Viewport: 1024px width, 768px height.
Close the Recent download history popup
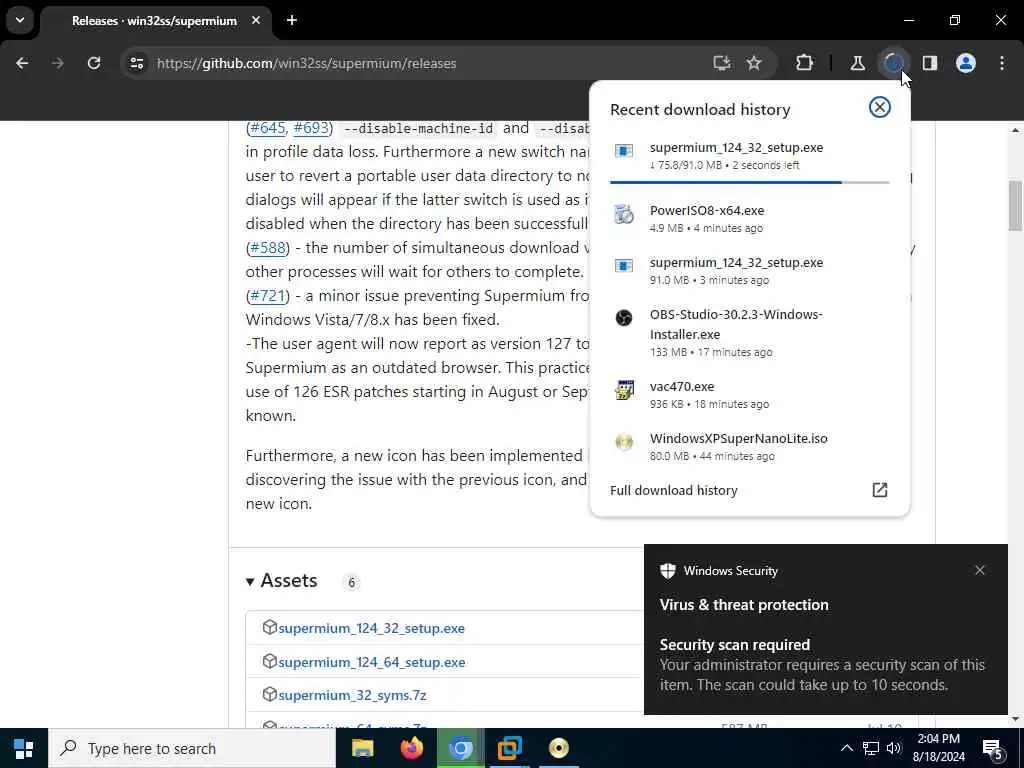880,107
